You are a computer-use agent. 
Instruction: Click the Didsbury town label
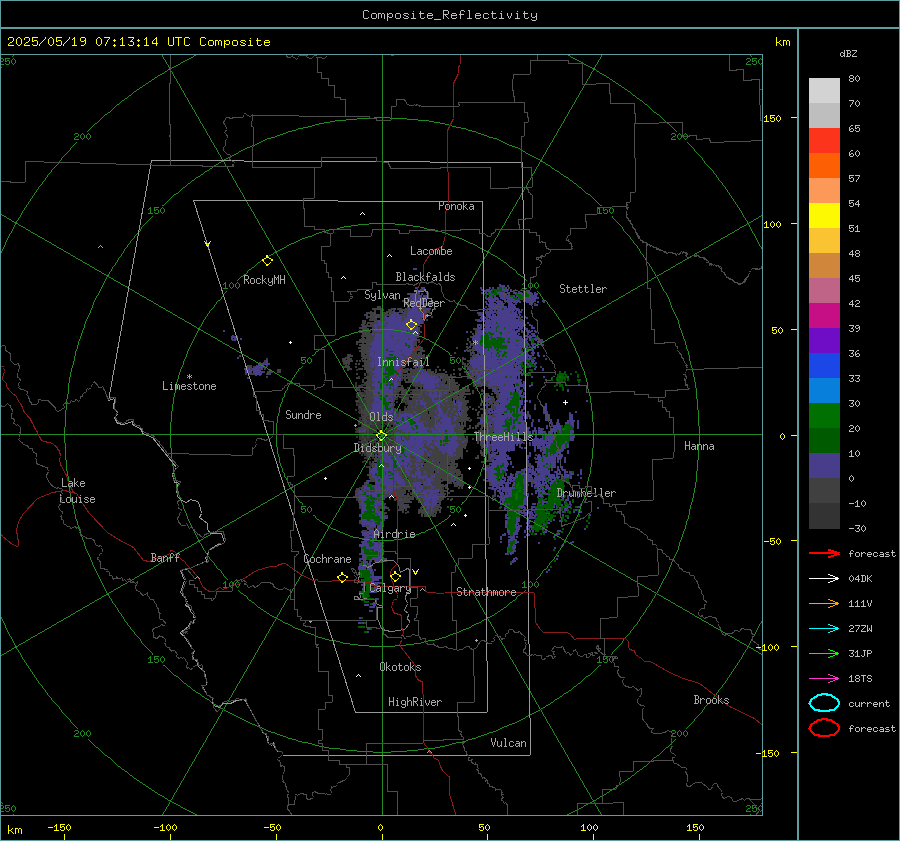click(x=377, y=448)
